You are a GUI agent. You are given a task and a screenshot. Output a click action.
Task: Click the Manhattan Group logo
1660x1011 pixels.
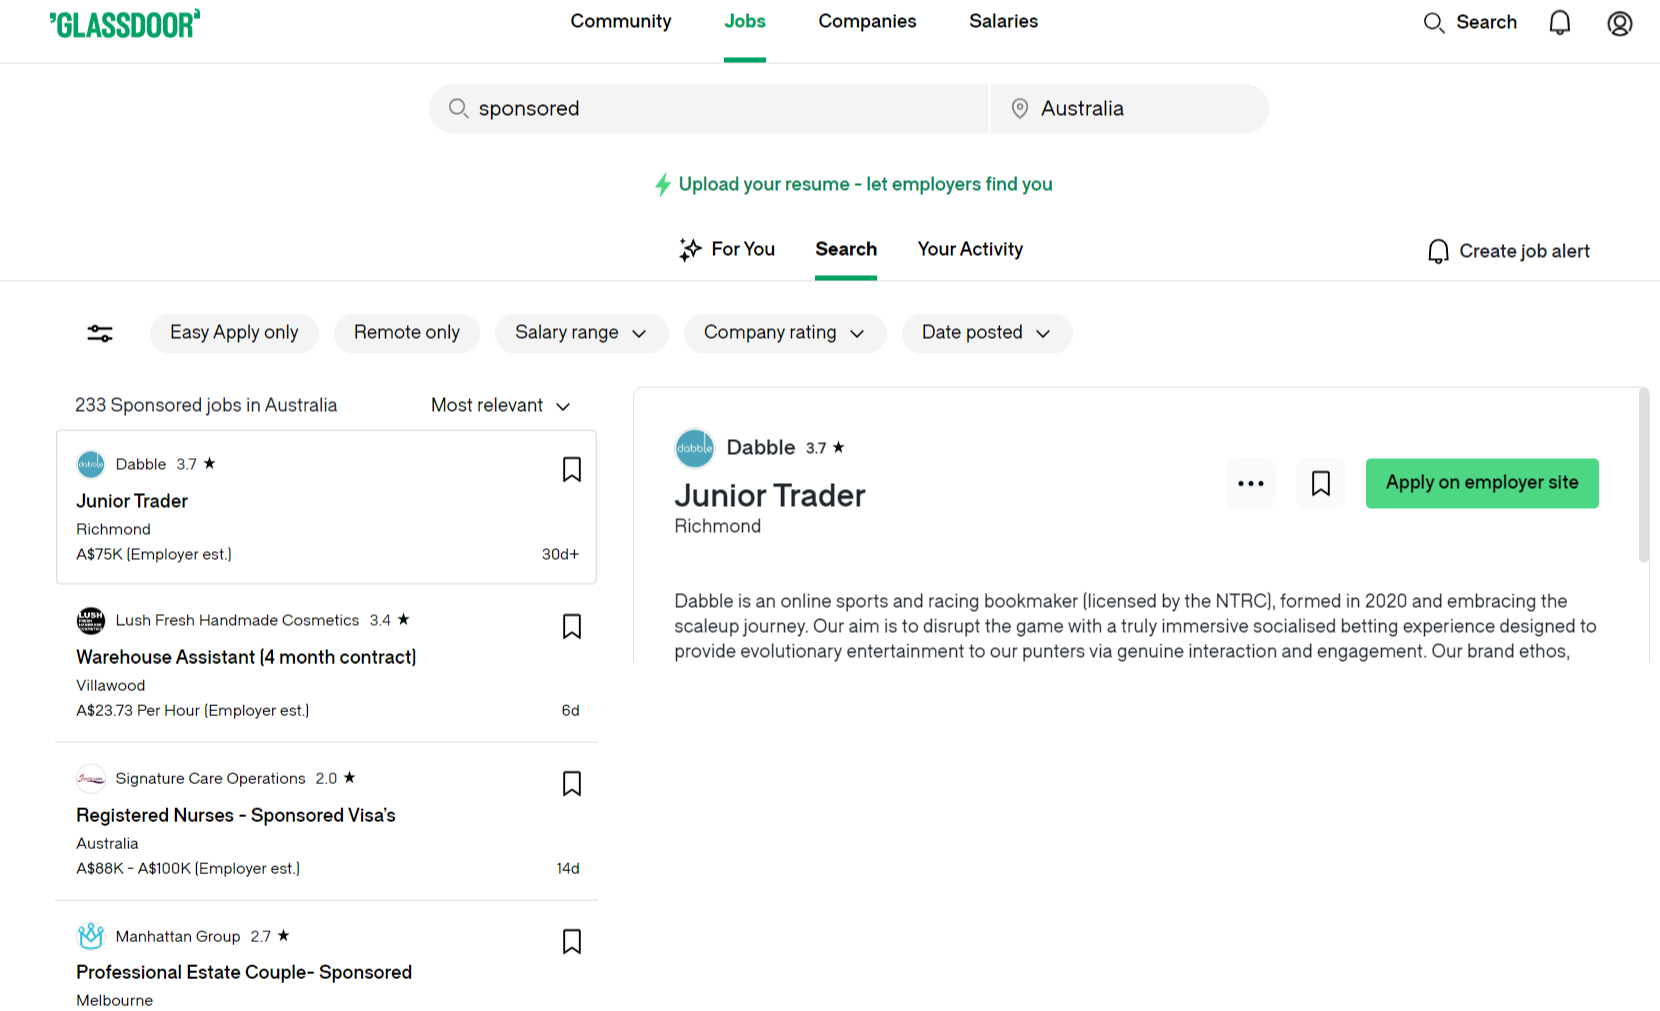click(x=91, y=936)
